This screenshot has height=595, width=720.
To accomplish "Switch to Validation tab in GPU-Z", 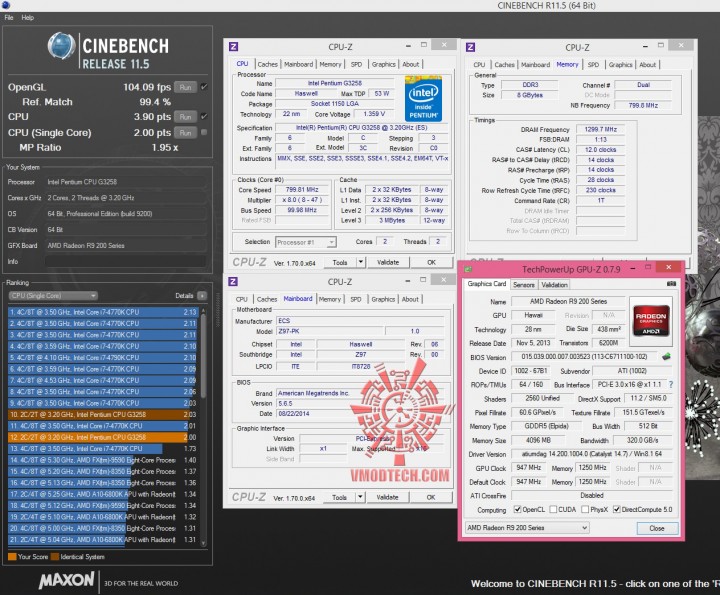I will pyautogui.click(x=554, y=285).
